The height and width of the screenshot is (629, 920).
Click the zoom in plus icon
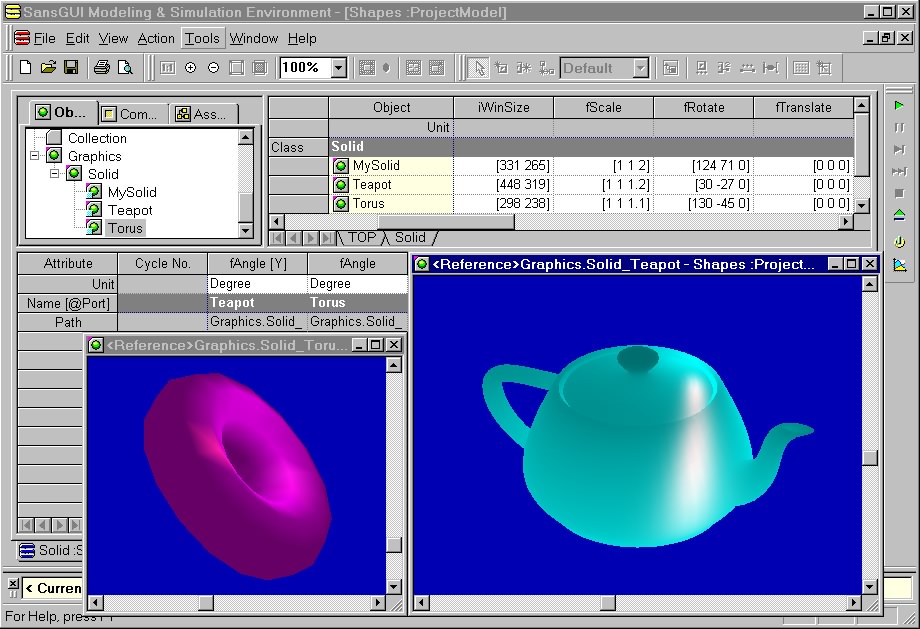(x=190, y=68)
